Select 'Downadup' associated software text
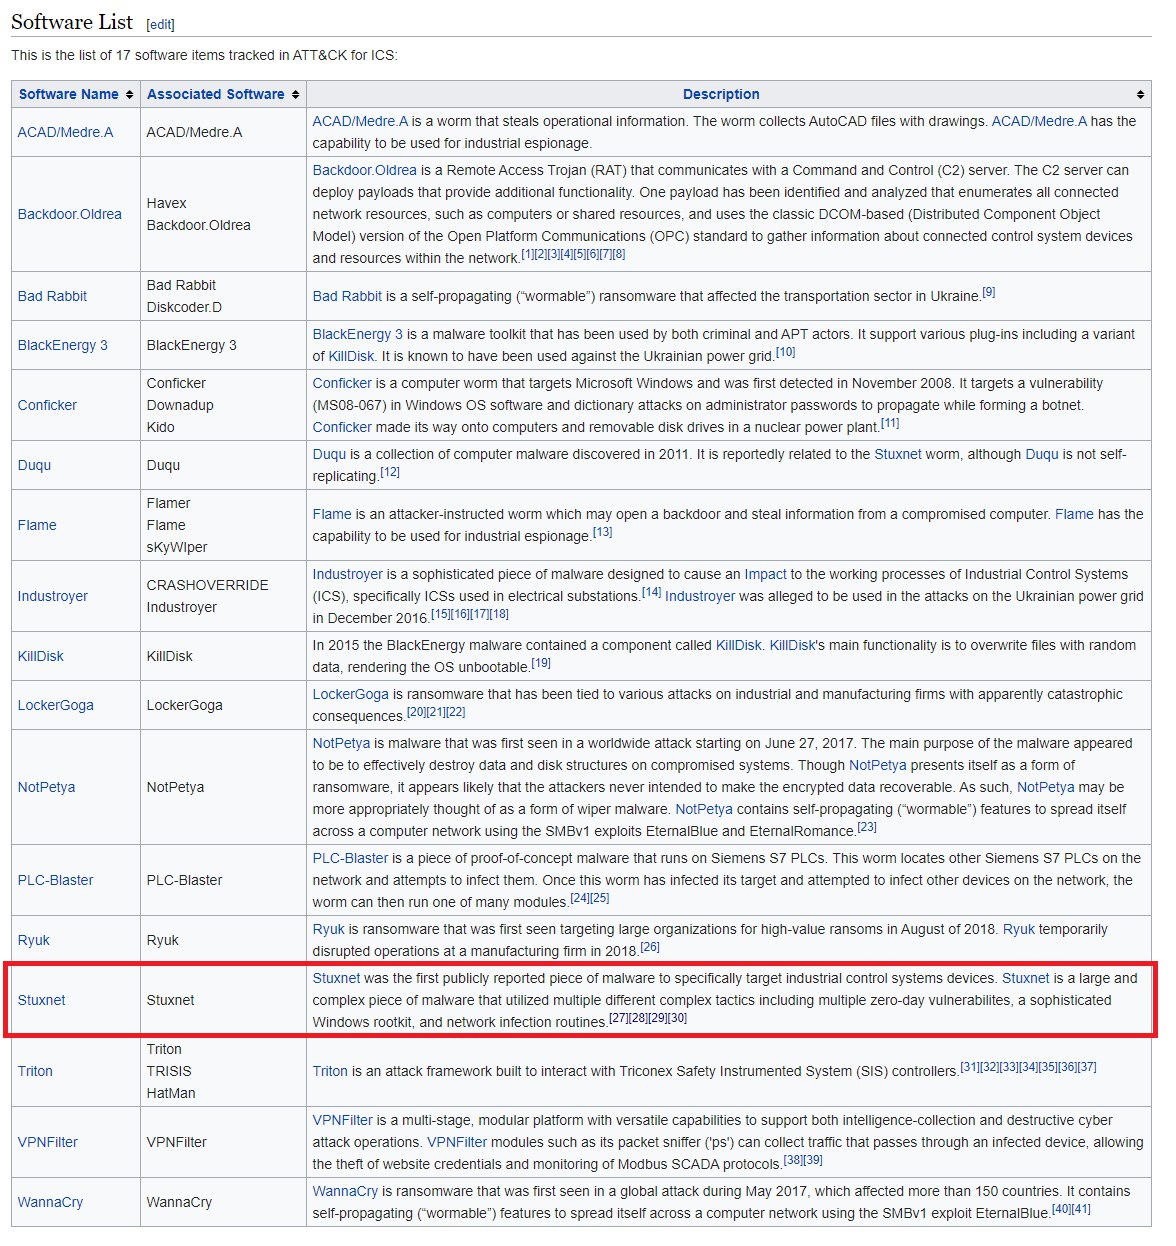This screenshot has width=1176, height=1246. 180,405
